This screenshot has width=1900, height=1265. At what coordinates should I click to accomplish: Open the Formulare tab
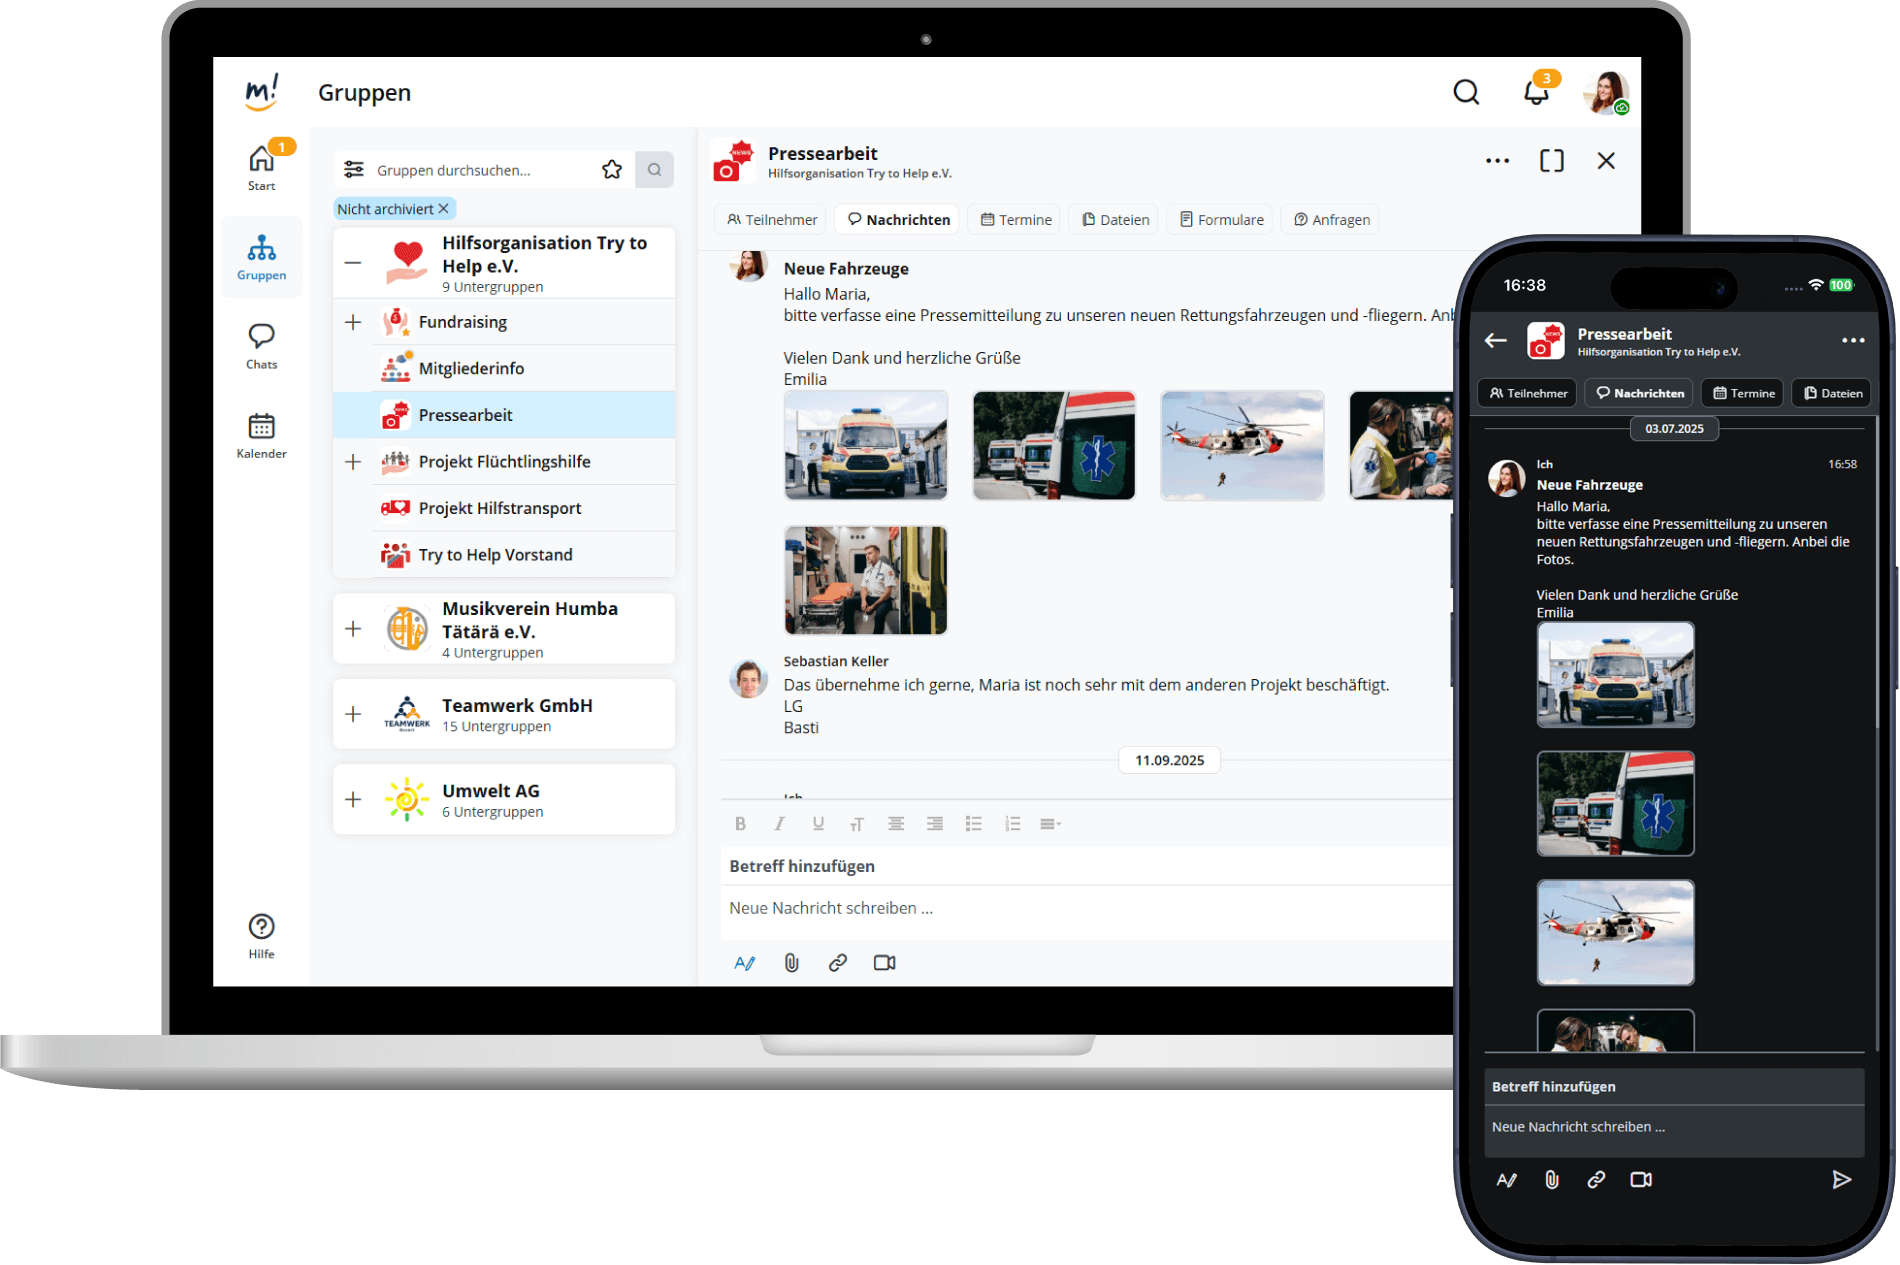pos(1221,219)
